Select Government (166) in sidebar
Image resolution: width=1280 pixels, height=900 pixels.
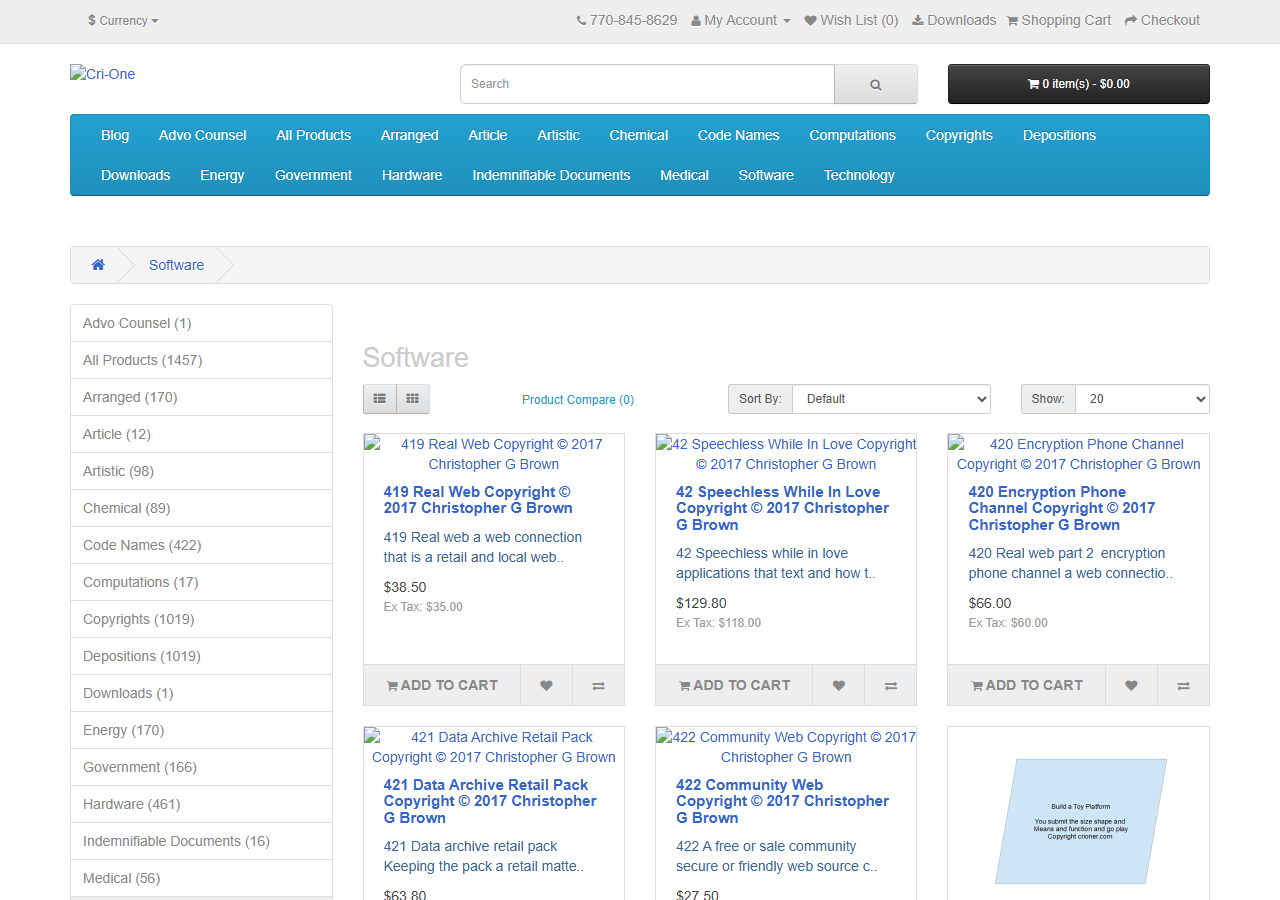tap(201, 767)
